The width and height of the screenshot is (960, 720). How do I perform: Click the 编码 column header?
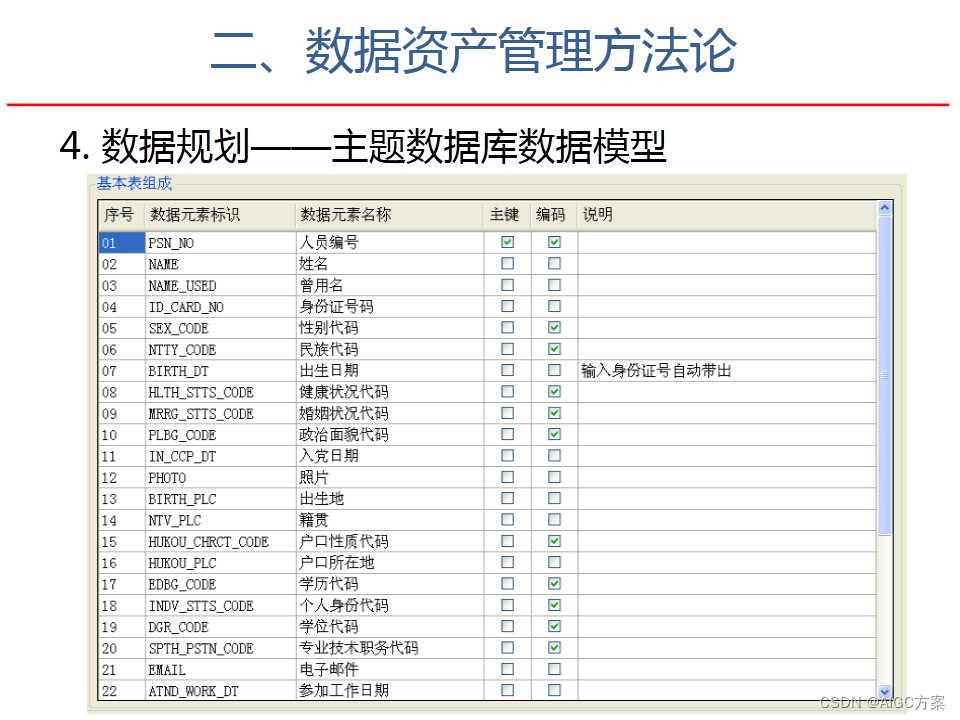[553, 215]
